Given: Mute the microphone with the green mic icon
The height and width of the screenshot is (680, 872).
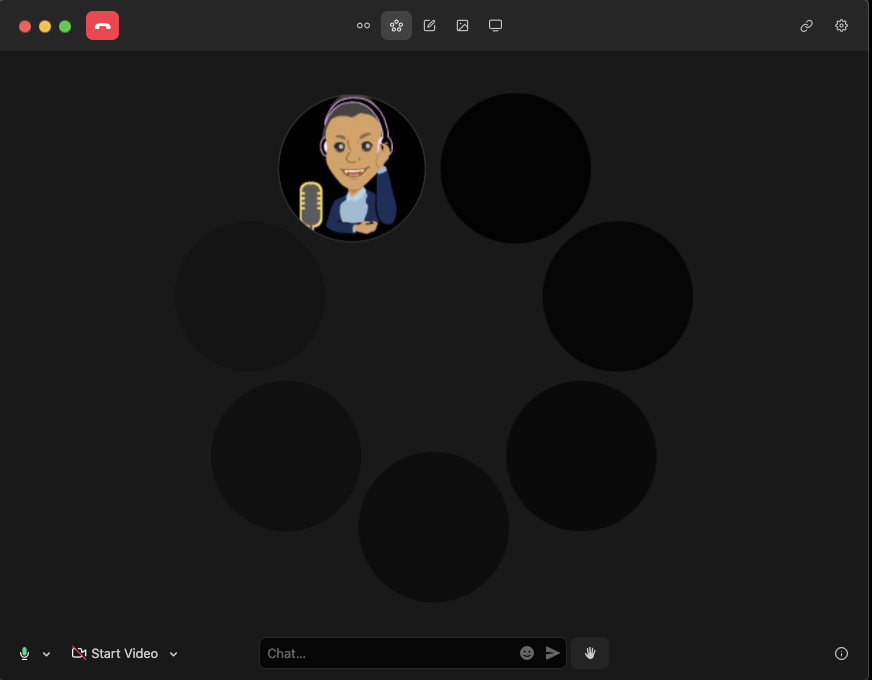Looking at the screenshot, I should [x=24, y=653].
